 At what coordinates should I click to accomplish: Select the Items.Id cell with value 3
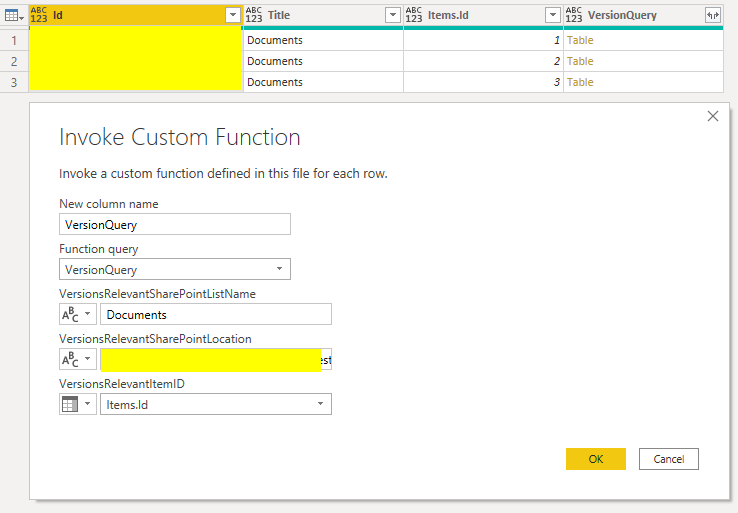pyautogui.click(x=483, y=82)
